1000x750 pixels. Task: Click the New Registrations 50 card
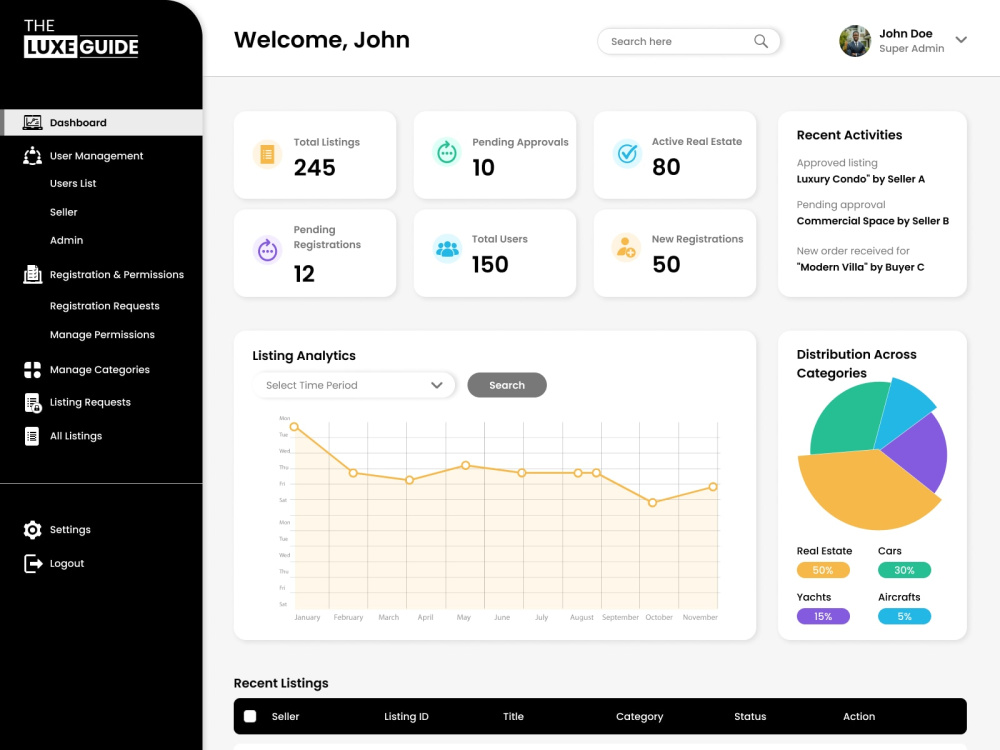[x=675, y=253]
